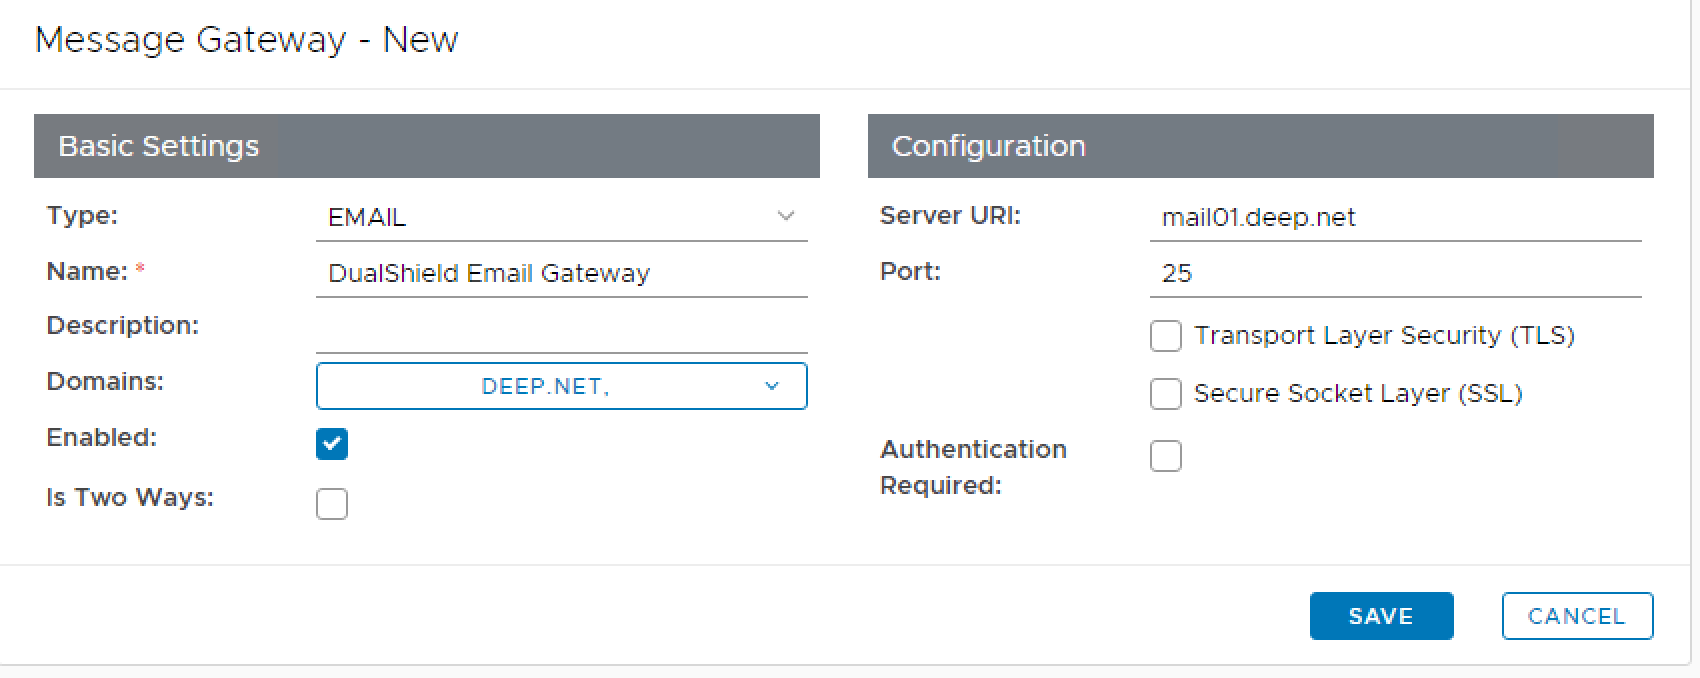Click the red required asterisk beside Name
Screen dimensions: 1700x678
pos(141,271)
